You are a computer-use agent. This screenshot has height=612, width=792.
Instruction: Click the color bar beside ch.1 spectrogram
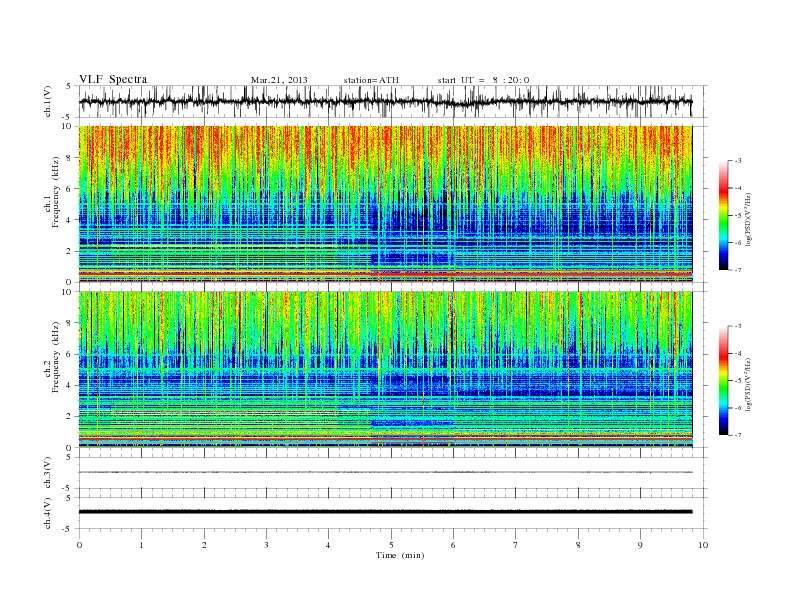pos(723,216)
